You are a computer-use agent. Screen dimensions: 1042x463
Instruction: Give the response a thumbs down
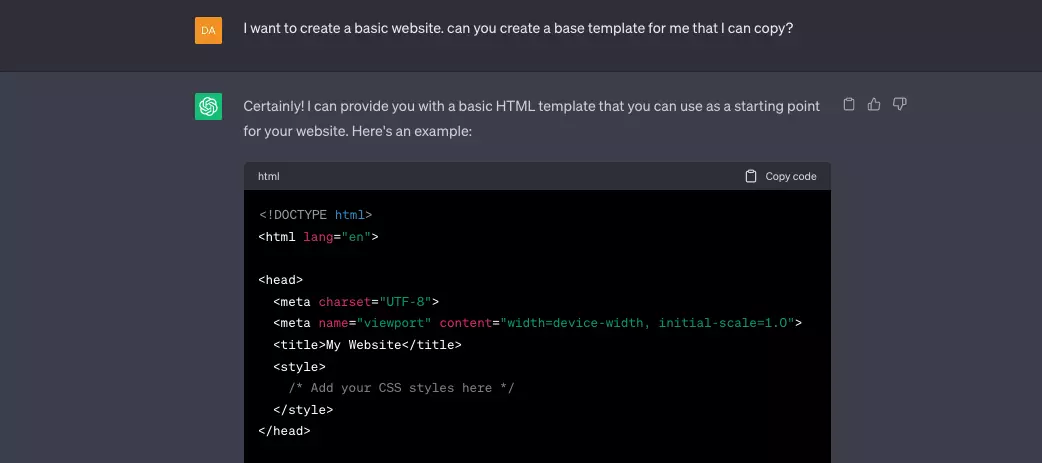[x=900, y=104]
